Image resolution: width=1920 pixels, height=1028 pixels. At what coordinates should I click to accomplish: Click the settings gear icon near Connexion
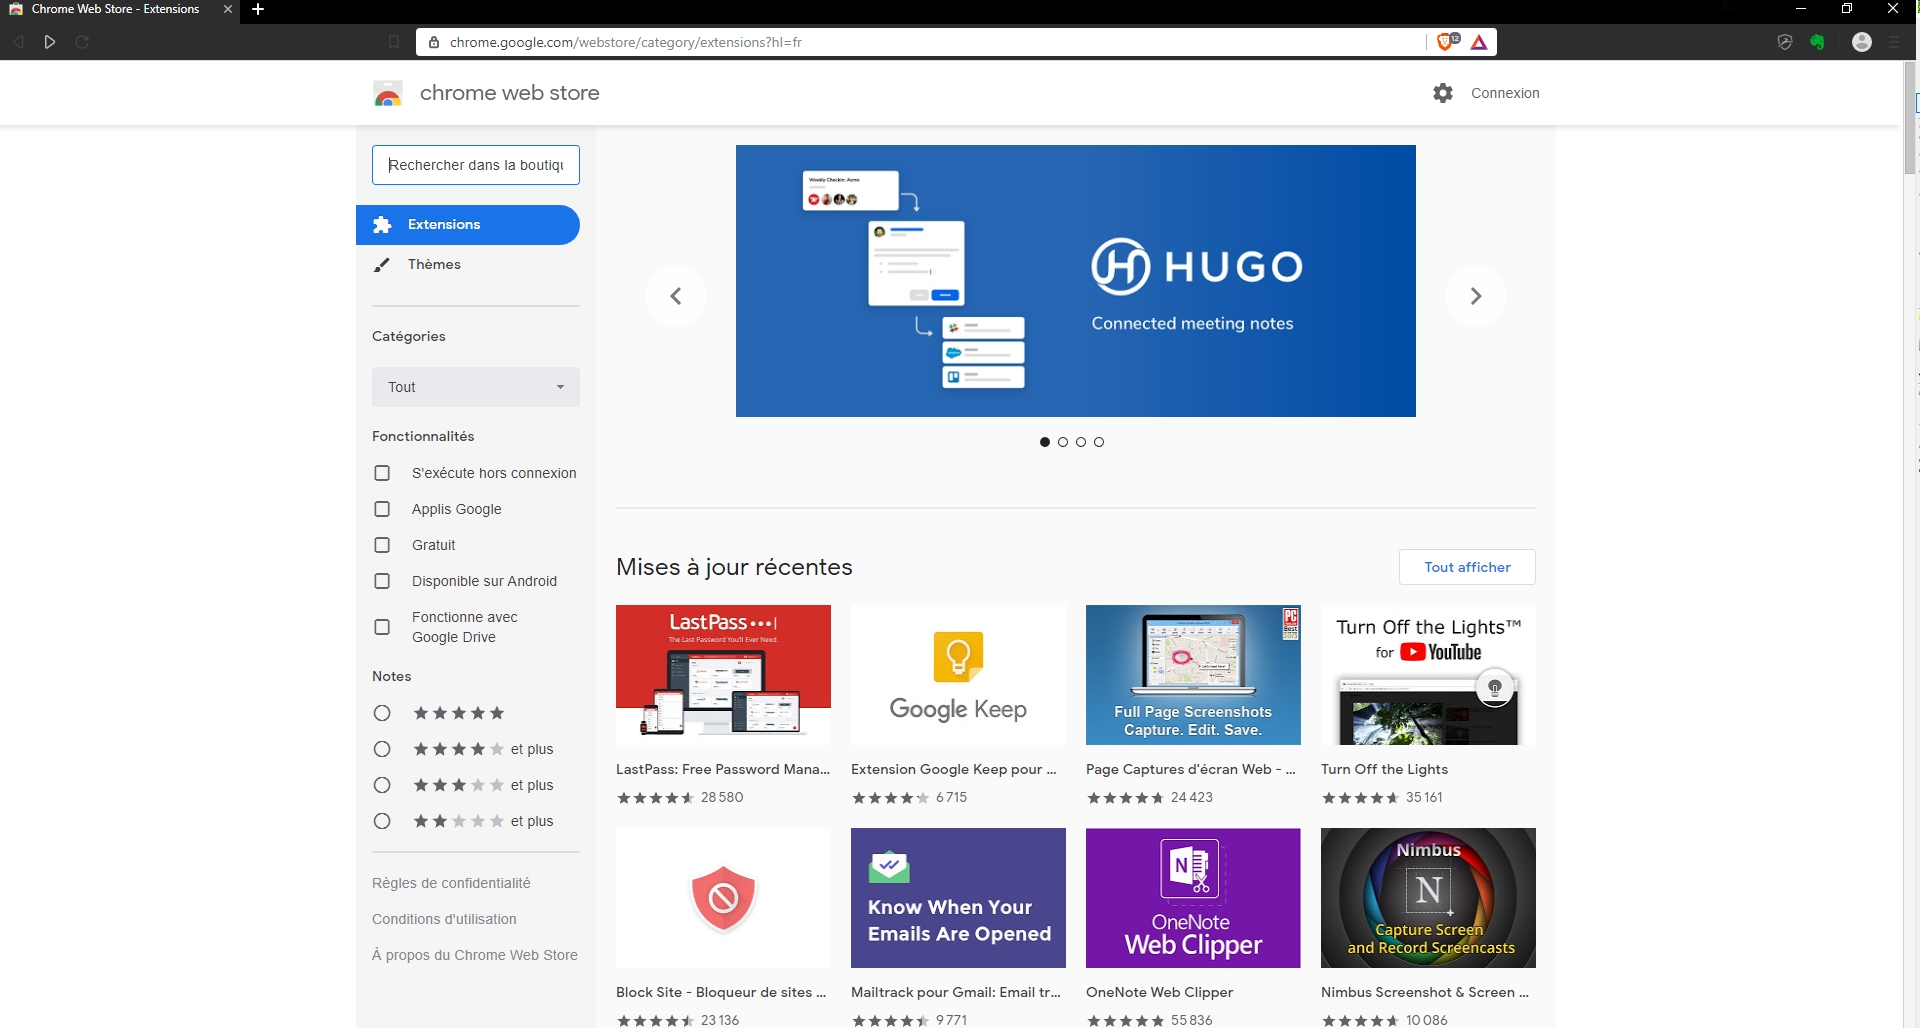point(1442,93)
